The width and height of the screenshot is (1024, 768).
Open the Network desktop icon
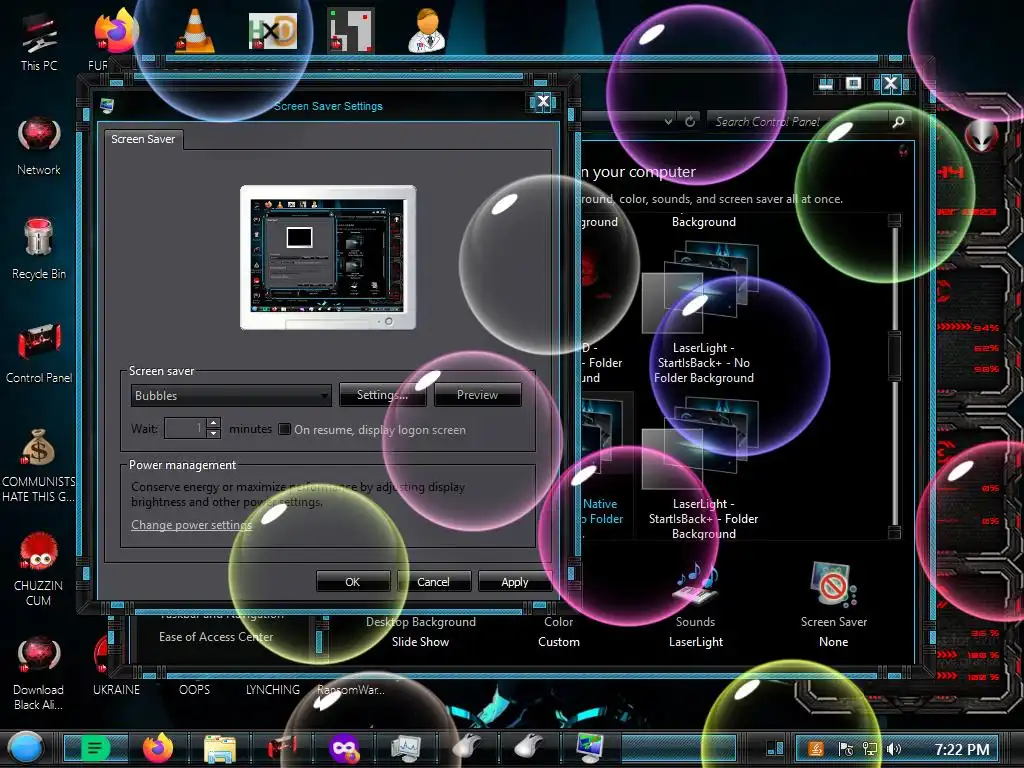(39, 146)
